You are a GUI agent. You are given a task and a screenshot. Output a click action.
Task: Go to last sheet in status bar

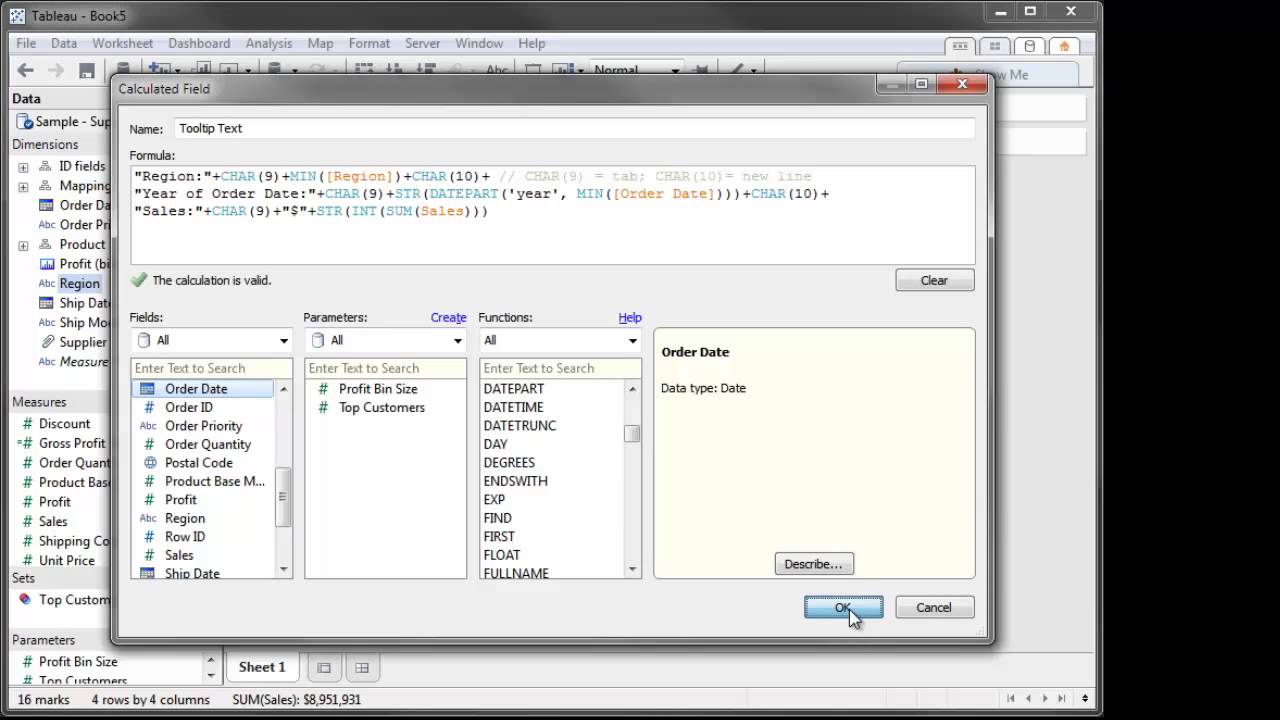tap(1064, 699)
